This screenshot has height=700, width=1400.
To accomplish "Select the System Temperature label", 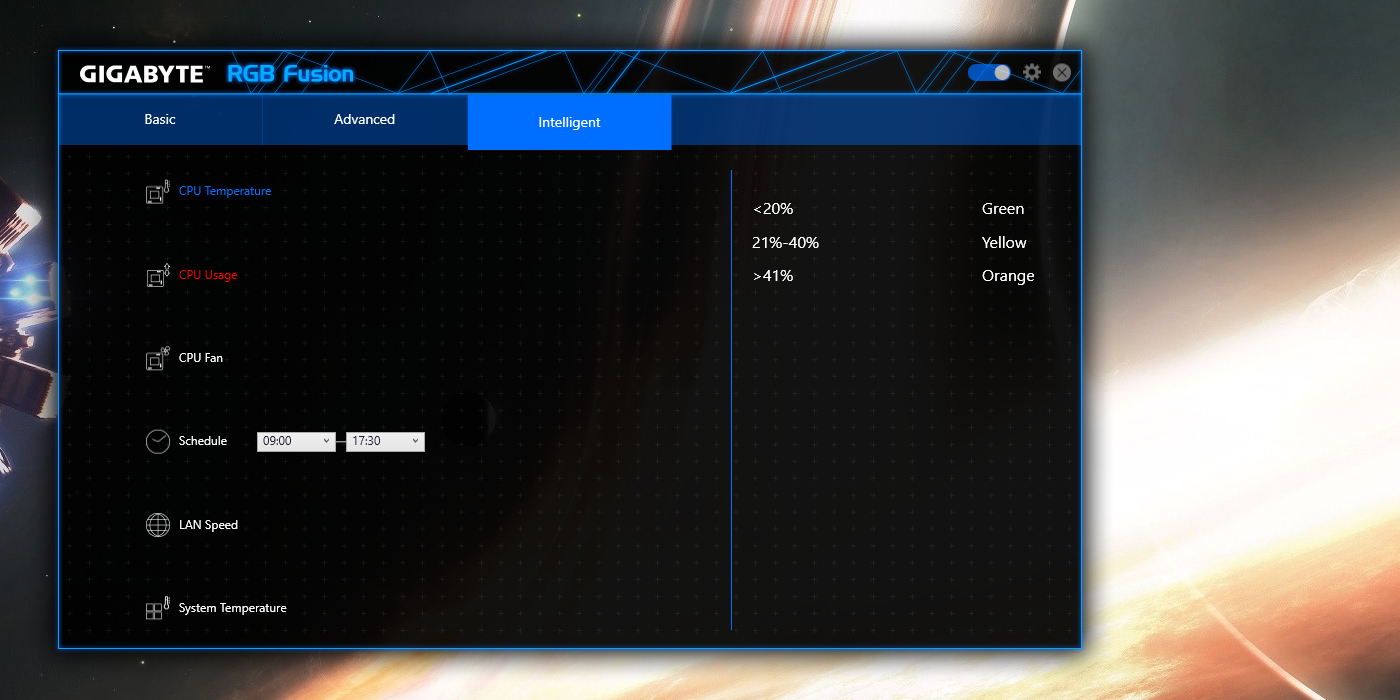I will (232, 608).
